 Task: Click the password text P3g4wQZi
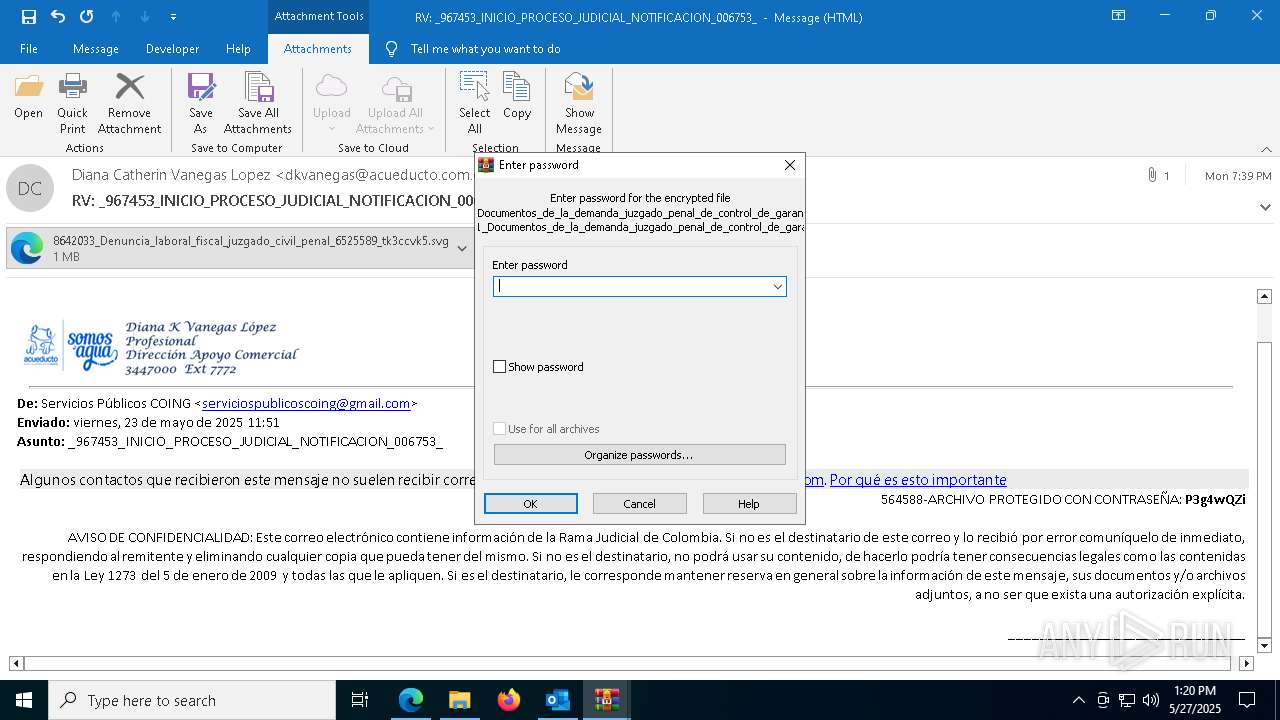coord(1215,500)
